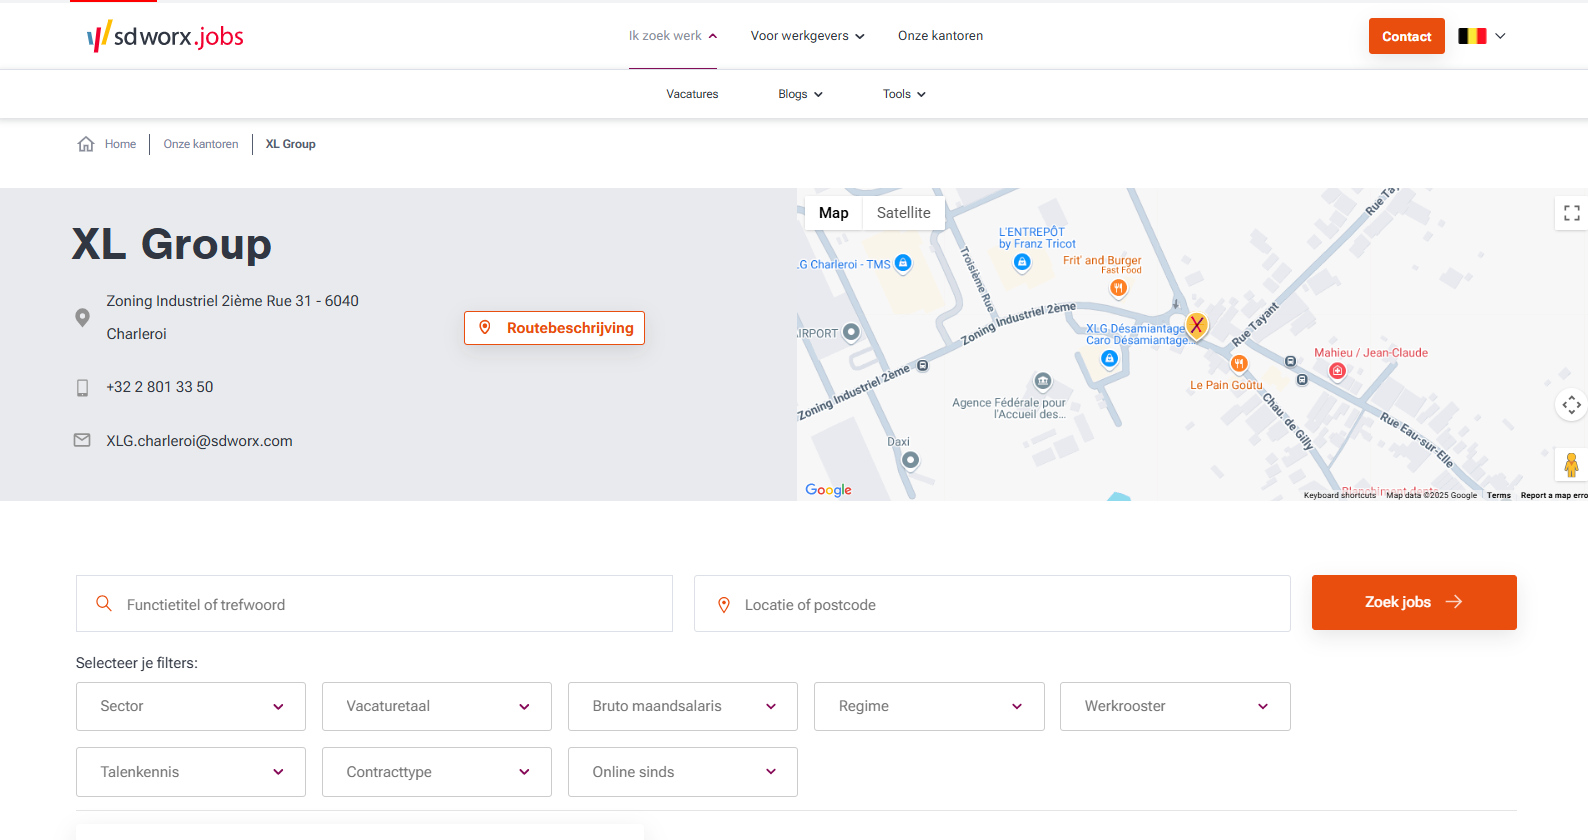The width and height of the screenshot is (1588, 840).
Task: Click the Mahieu / Jean-Claude map pin
Action: pos(1337,371)
